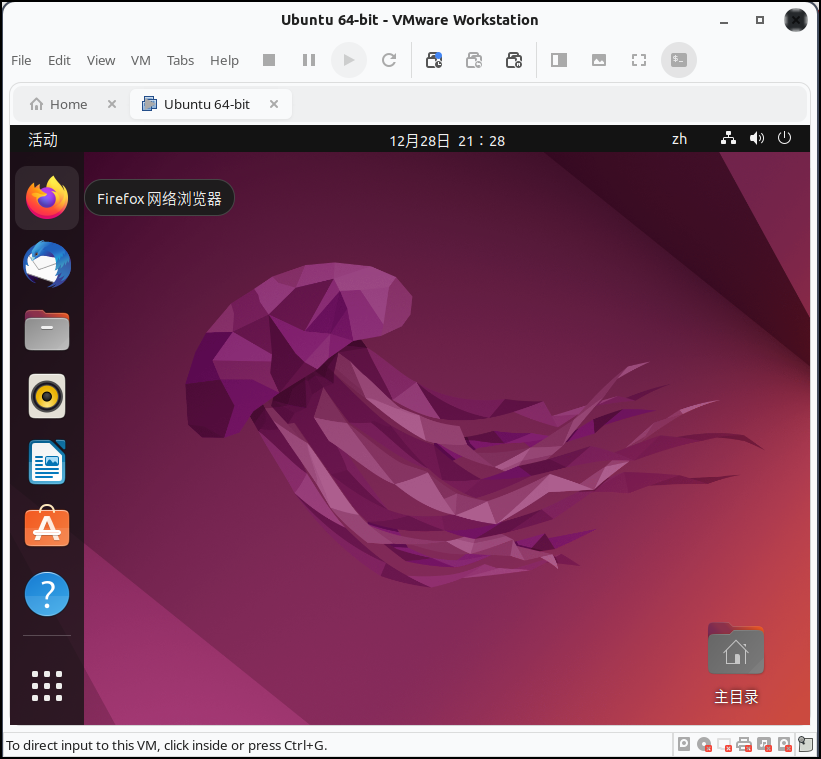Open the Tabs menu
This screenshot has height=759, width=821.
181,60
